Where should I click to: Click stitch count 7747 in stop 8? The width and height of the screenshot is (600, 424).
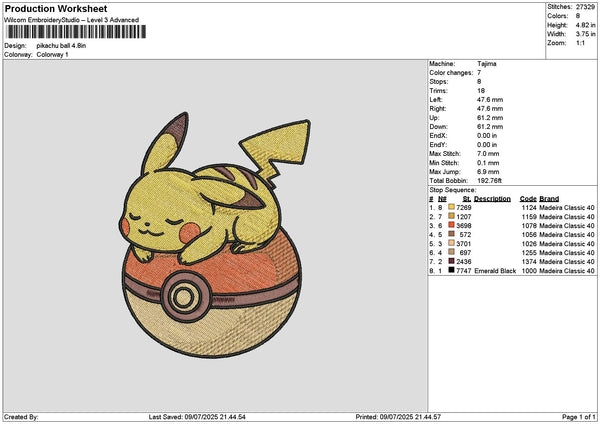(464, 271)
